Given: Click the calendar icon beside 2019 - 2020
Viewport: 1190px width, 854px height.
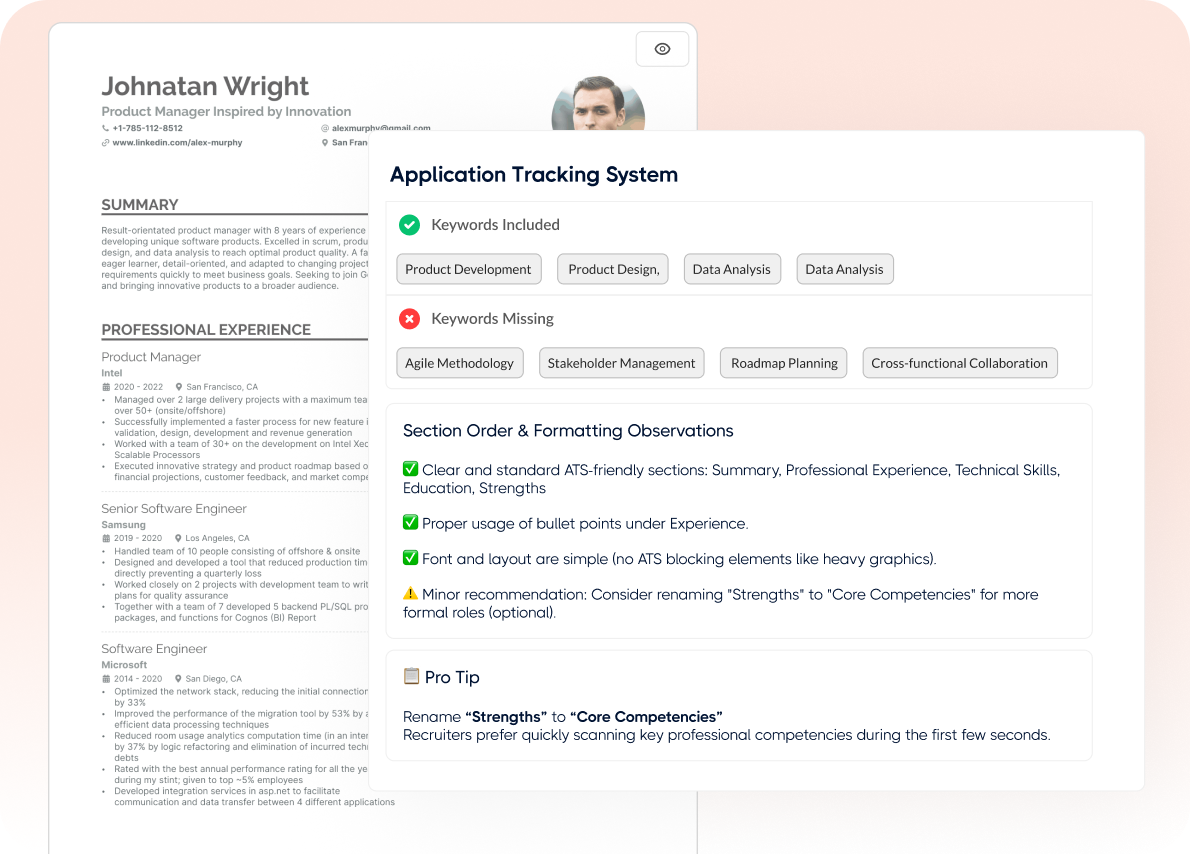Looking at the screenshot, I should coord(106,538).
